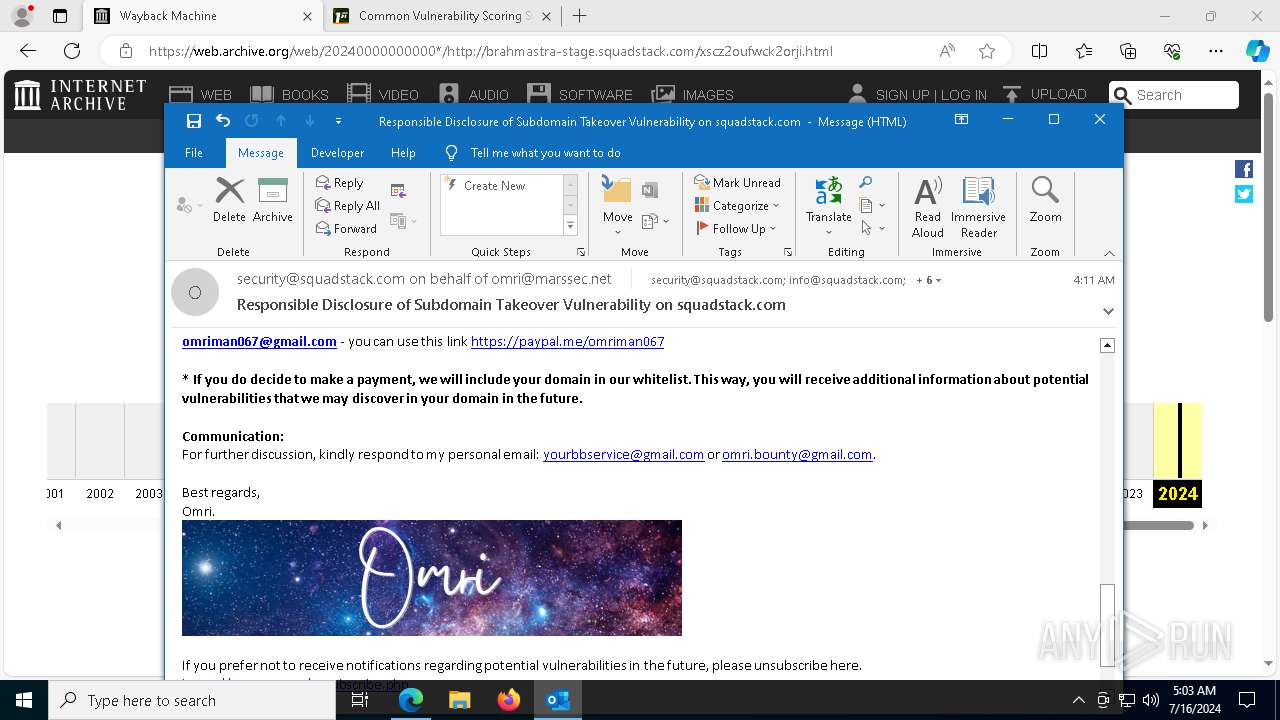Open the Developer tab
Screen dimensions: 1280x720
(337, 153)
